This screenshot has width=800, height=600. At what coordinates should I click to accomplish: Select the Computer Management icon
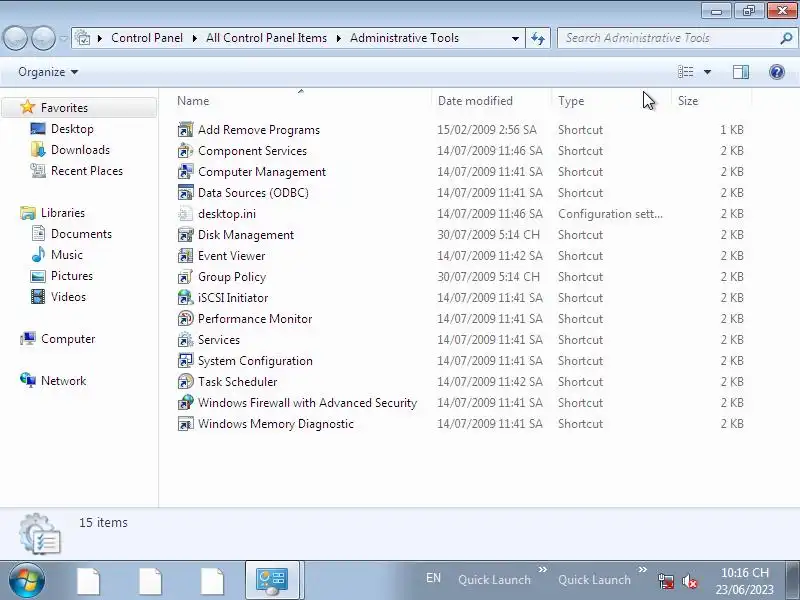185,171
